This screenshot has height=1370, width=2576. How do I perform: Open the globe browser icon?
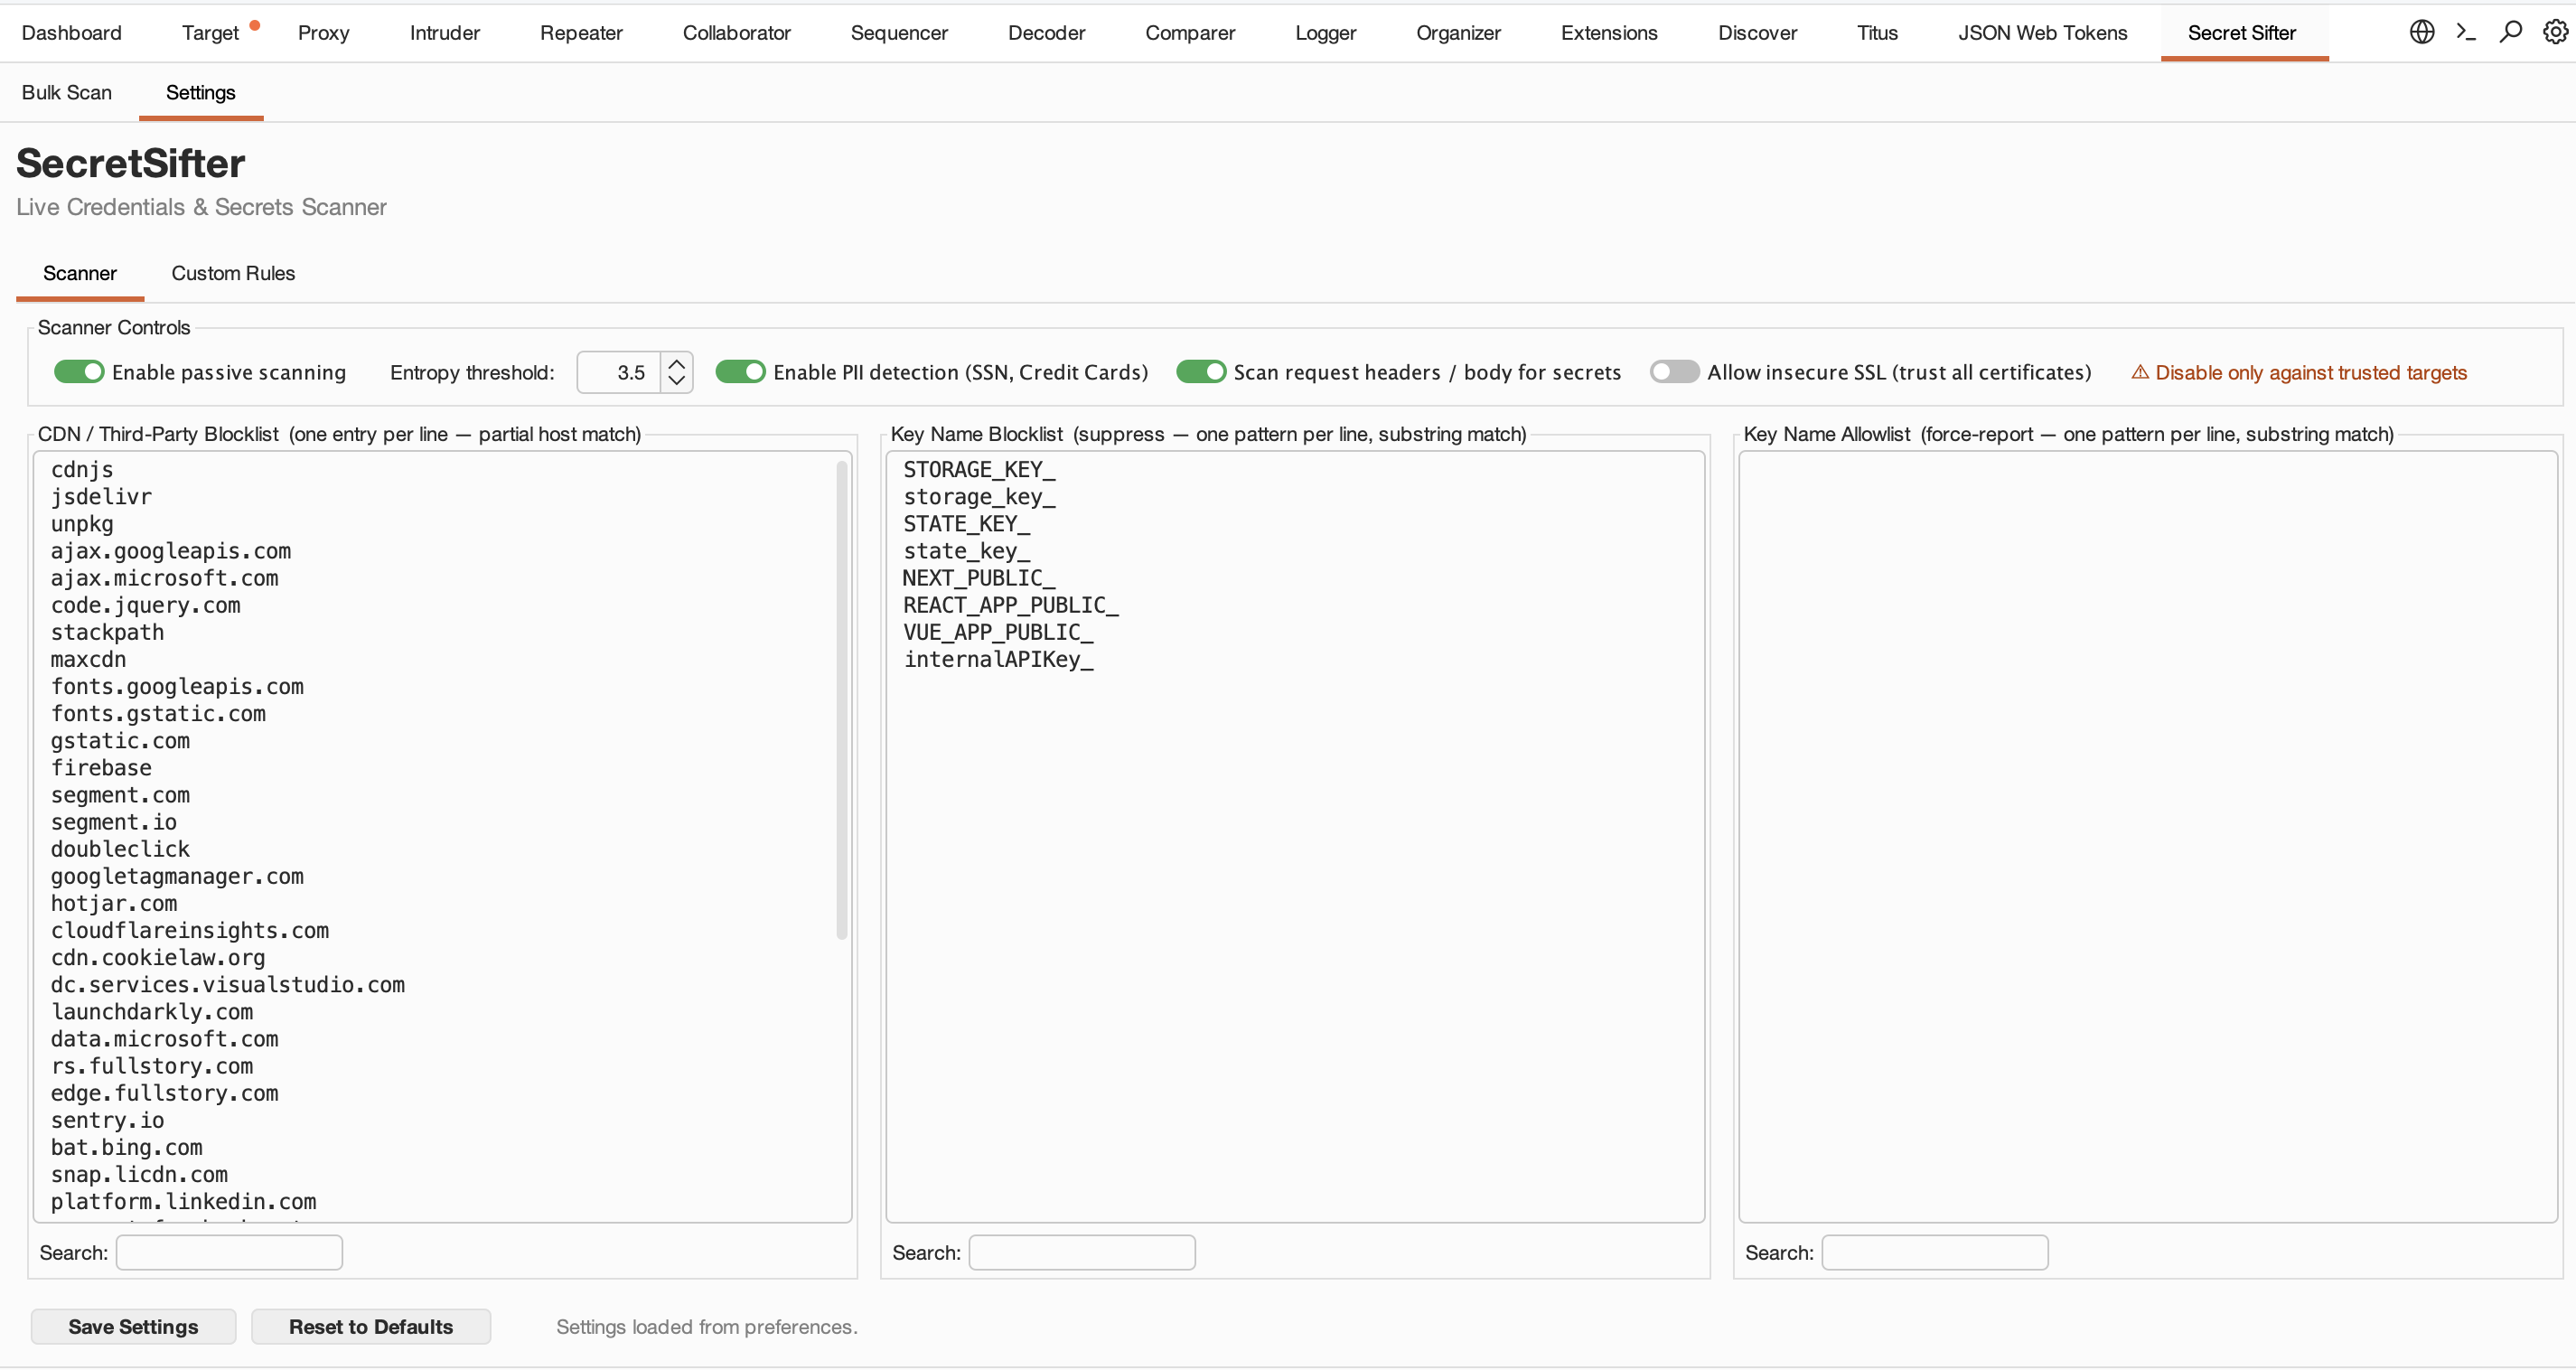coord(2421,32)
